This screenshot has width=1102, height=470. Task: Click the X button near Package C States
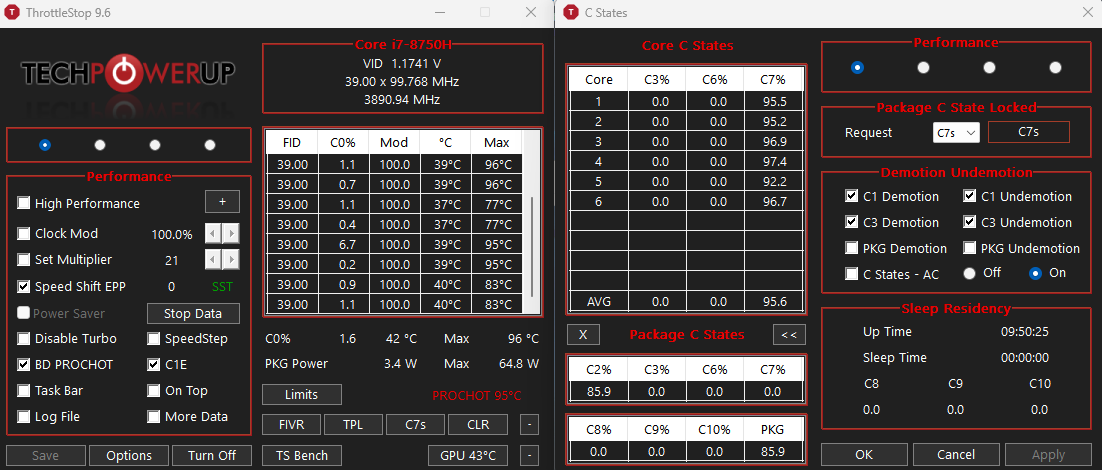[x=583, y=334]
